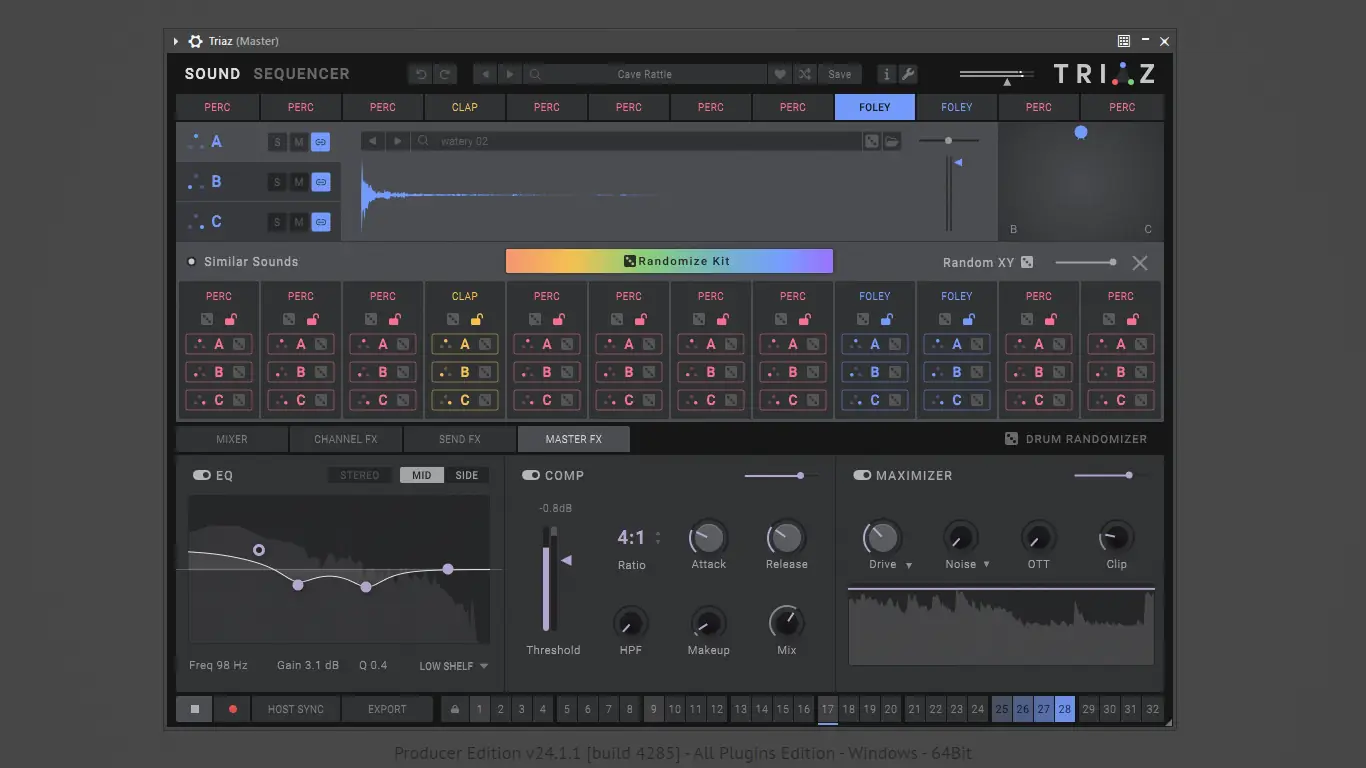Click the preset search magnifier icon
This screenshot has height=768, width=1366.
pos(536,74)
